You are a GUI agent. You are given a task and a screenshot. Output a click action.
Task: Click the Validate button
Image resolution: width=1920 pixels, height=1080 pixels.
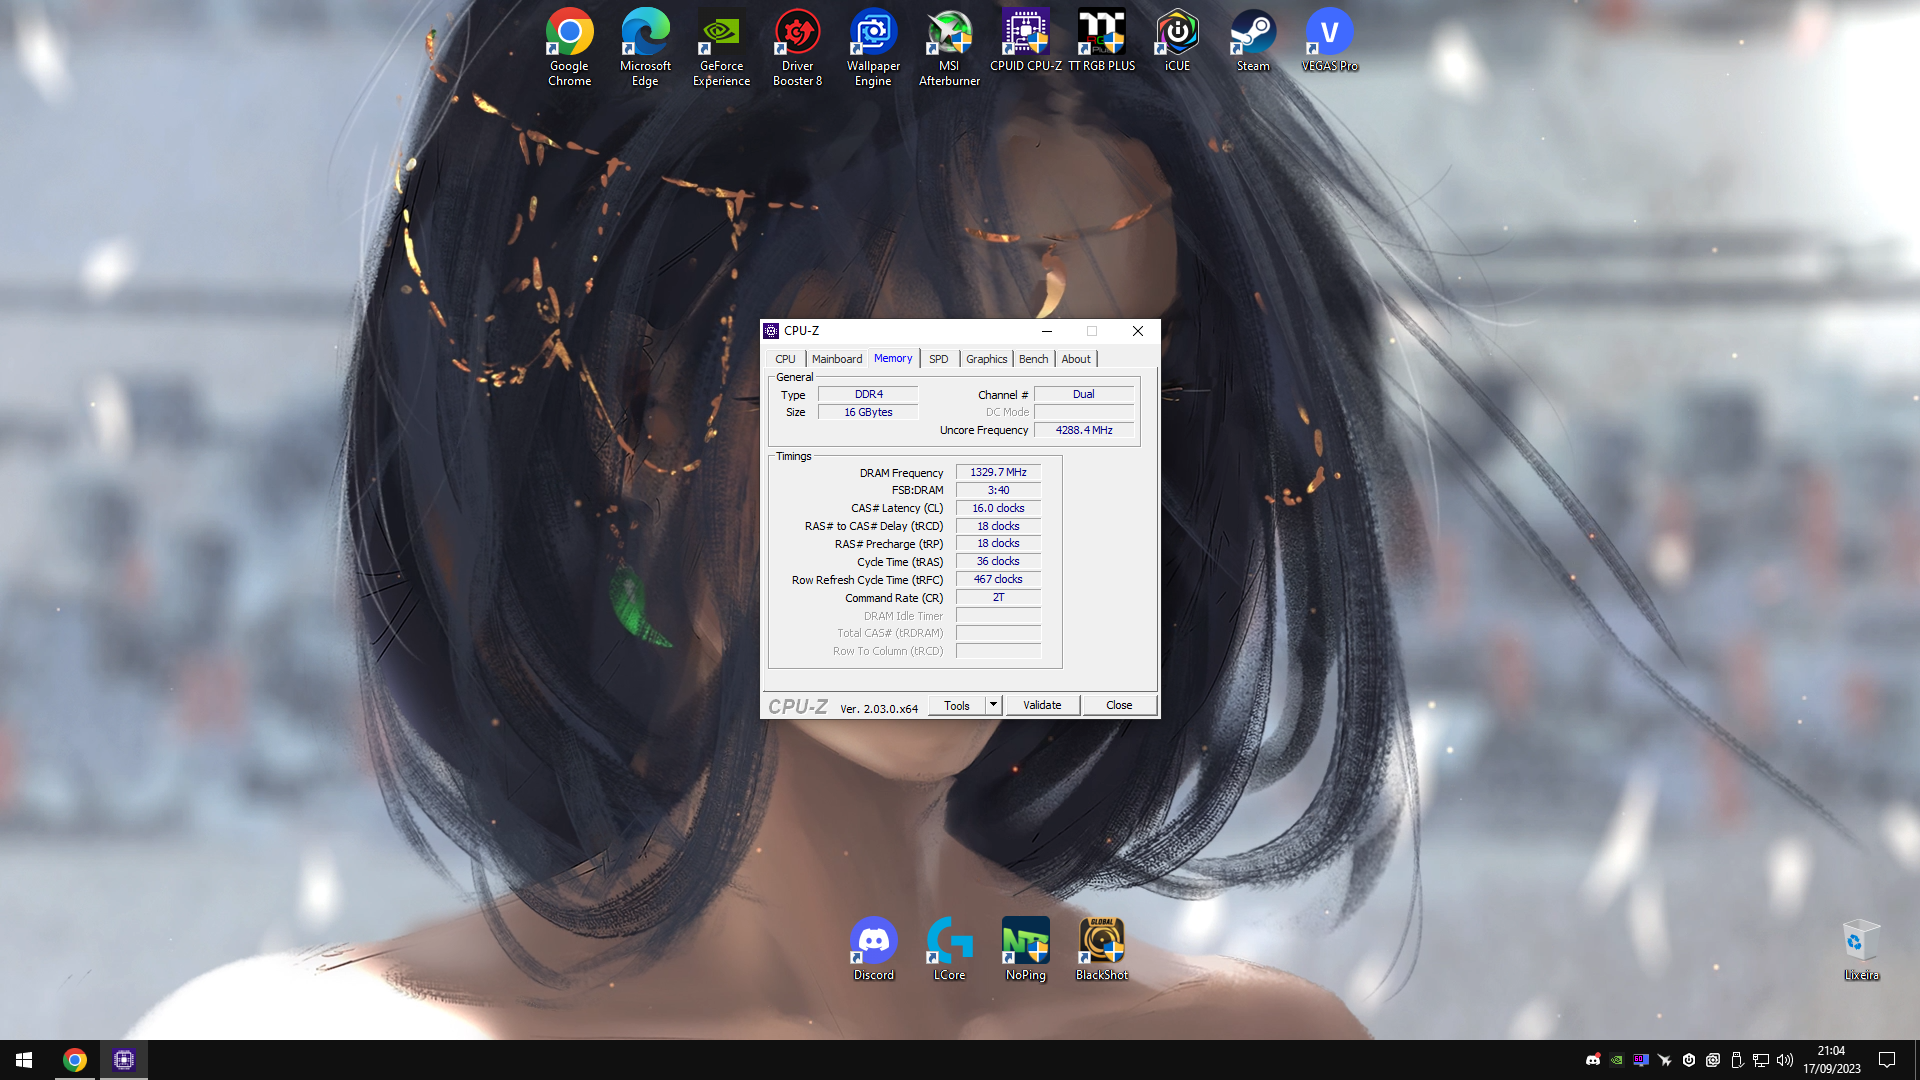click(1042, 705)
